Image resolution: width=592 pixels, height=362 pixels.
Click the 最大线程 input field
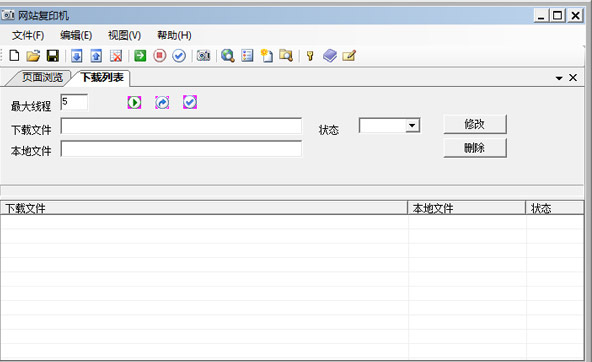pos(74,102)
